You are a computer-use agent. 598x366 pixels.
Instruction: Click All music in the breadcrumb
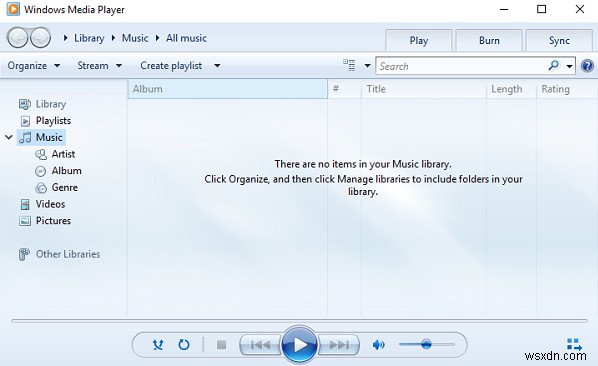coord(186,38)
